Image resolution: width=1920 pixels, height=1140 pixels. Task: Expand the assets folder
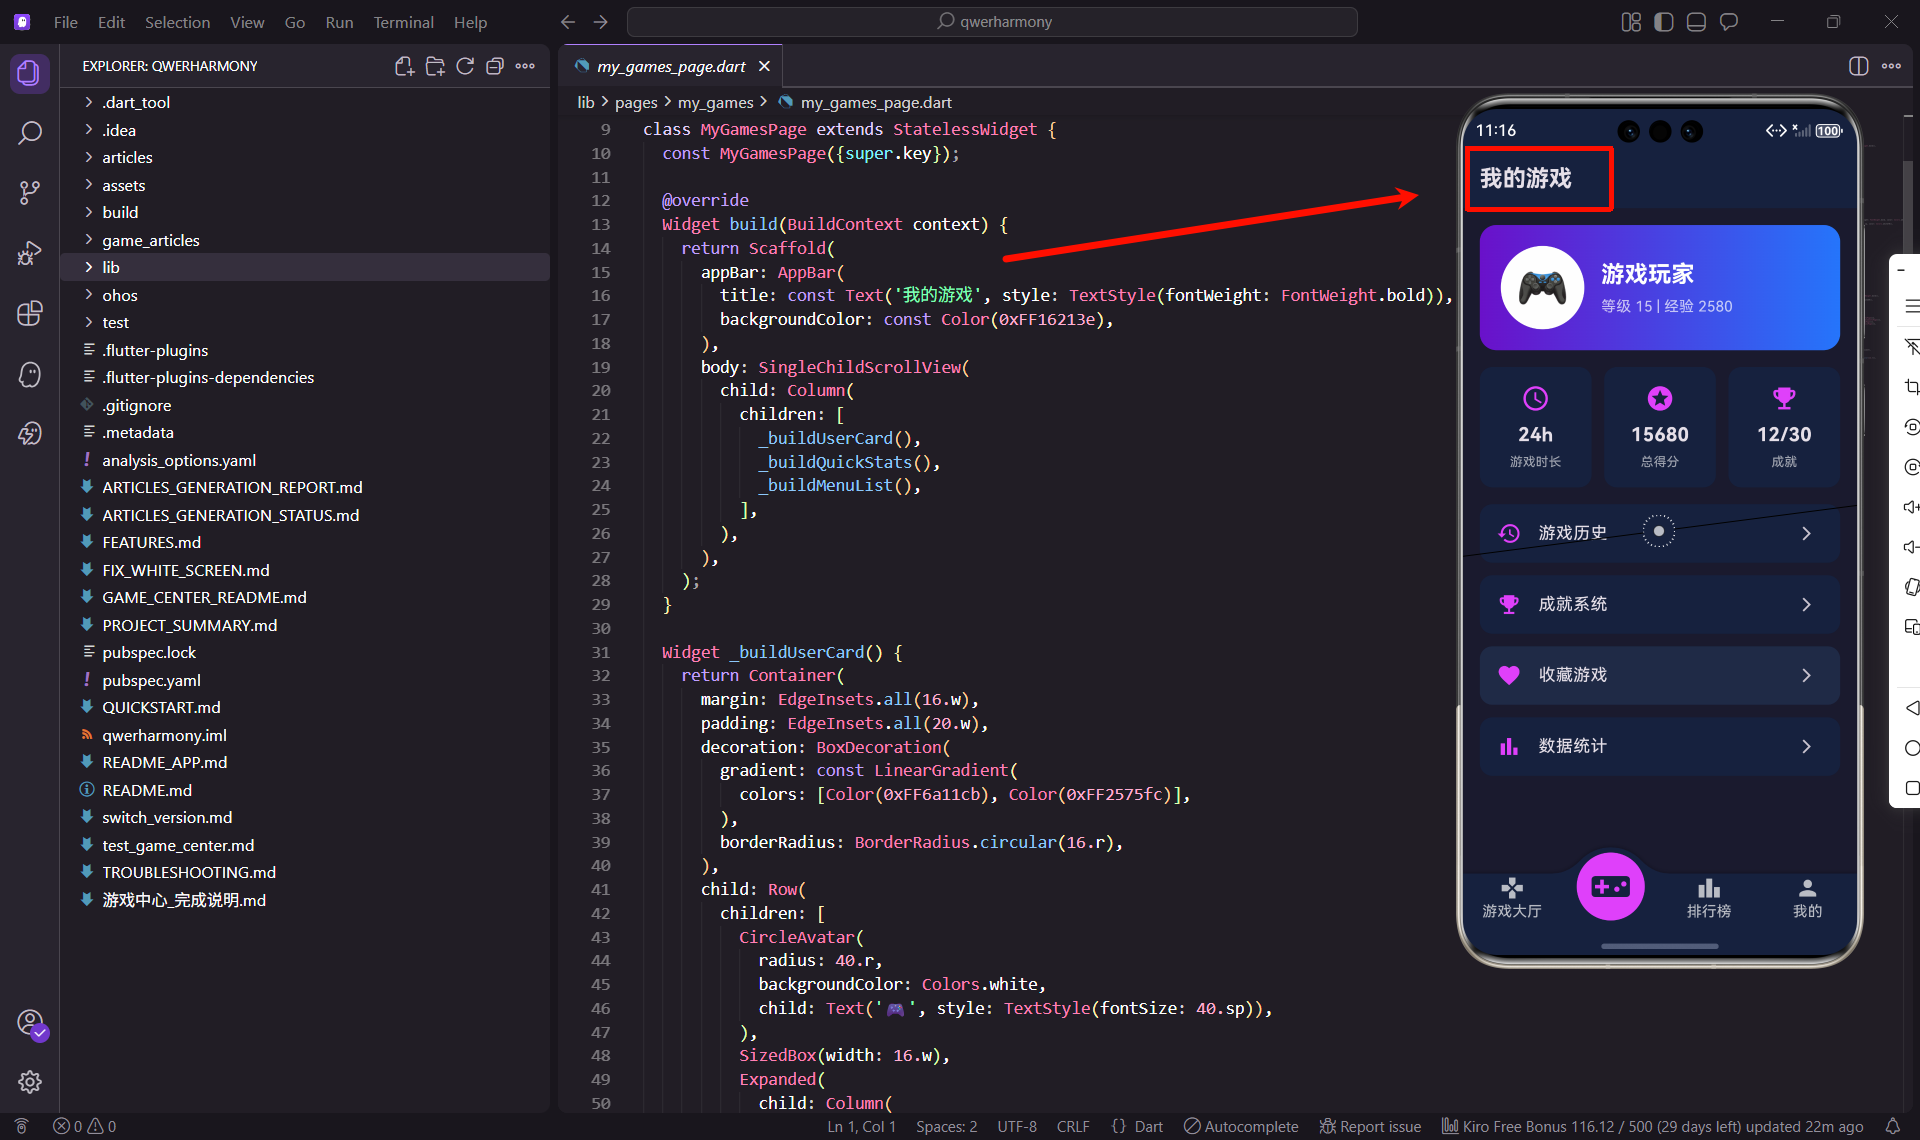tap(123, 185)
